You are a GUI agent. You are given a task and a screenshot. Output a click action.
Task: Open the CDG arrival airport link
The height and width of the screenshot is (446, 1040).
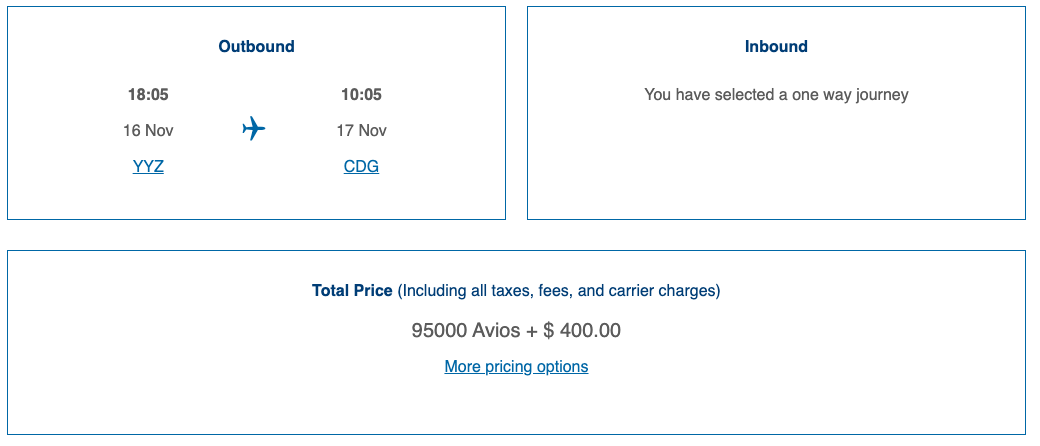(x=361, y=167)
